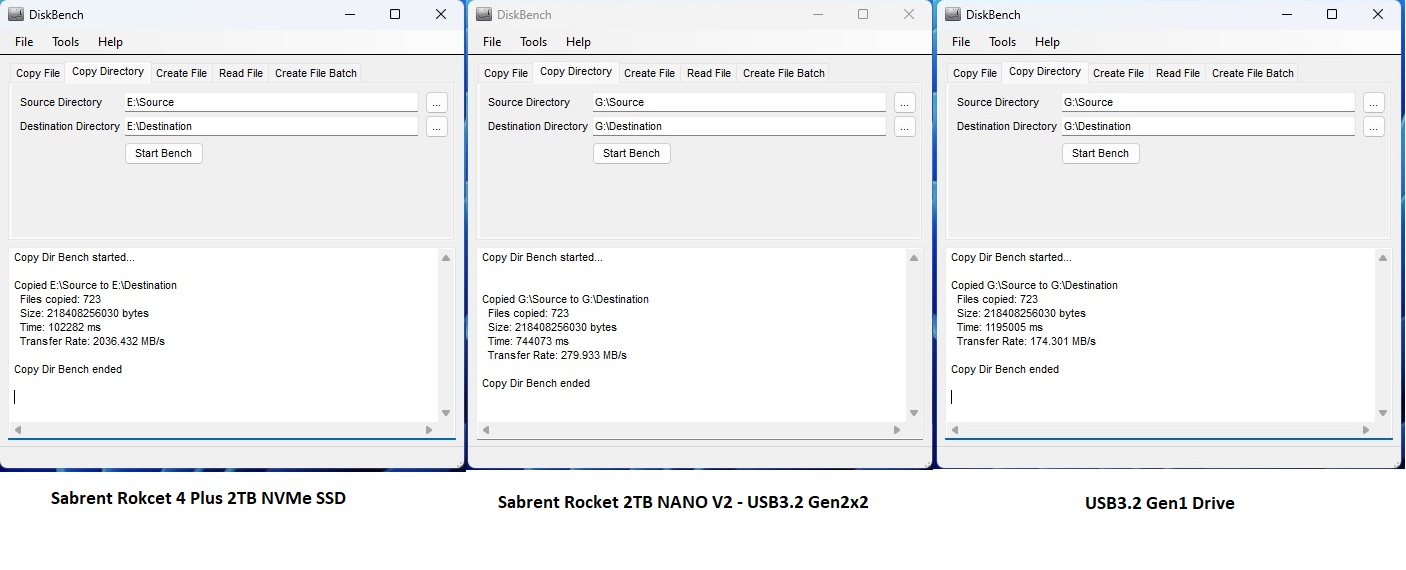Click the Source Directory field containing E:\Source

tap(271, 102)
